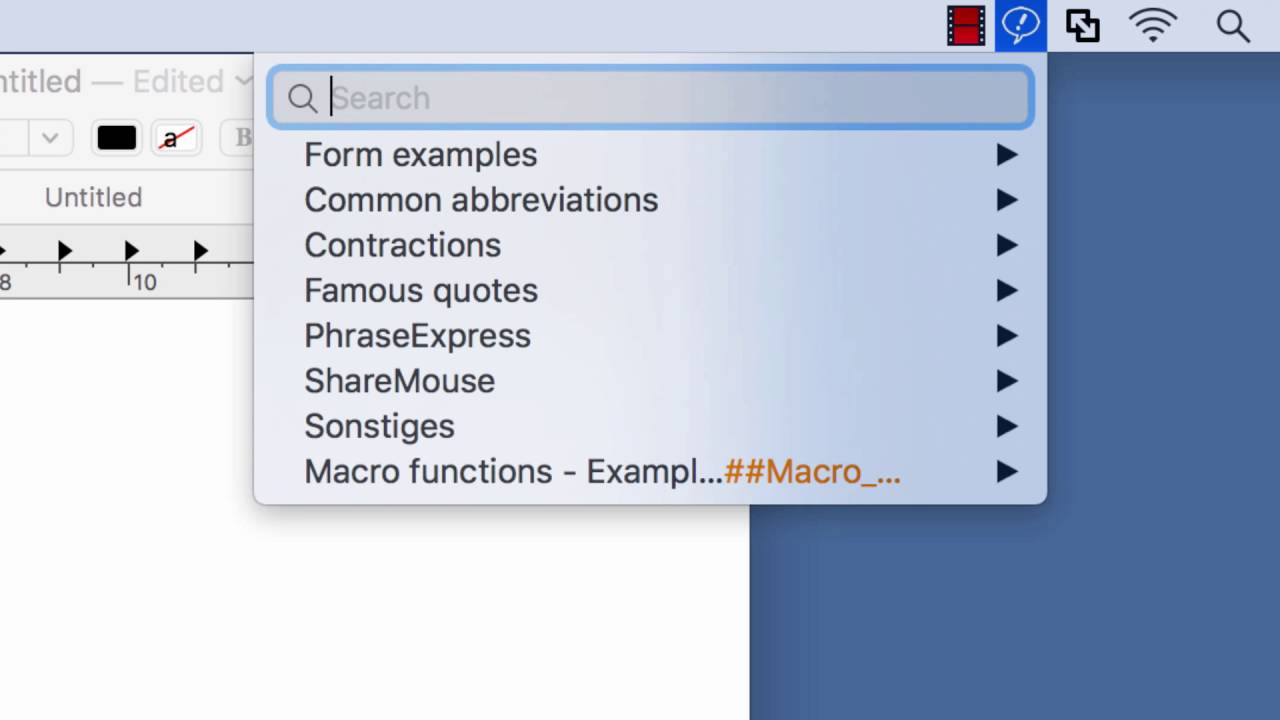Click the overlapping squares menu bar icon
Image resolution: width=1280 pixels, height=720 pixels.
1082,26
